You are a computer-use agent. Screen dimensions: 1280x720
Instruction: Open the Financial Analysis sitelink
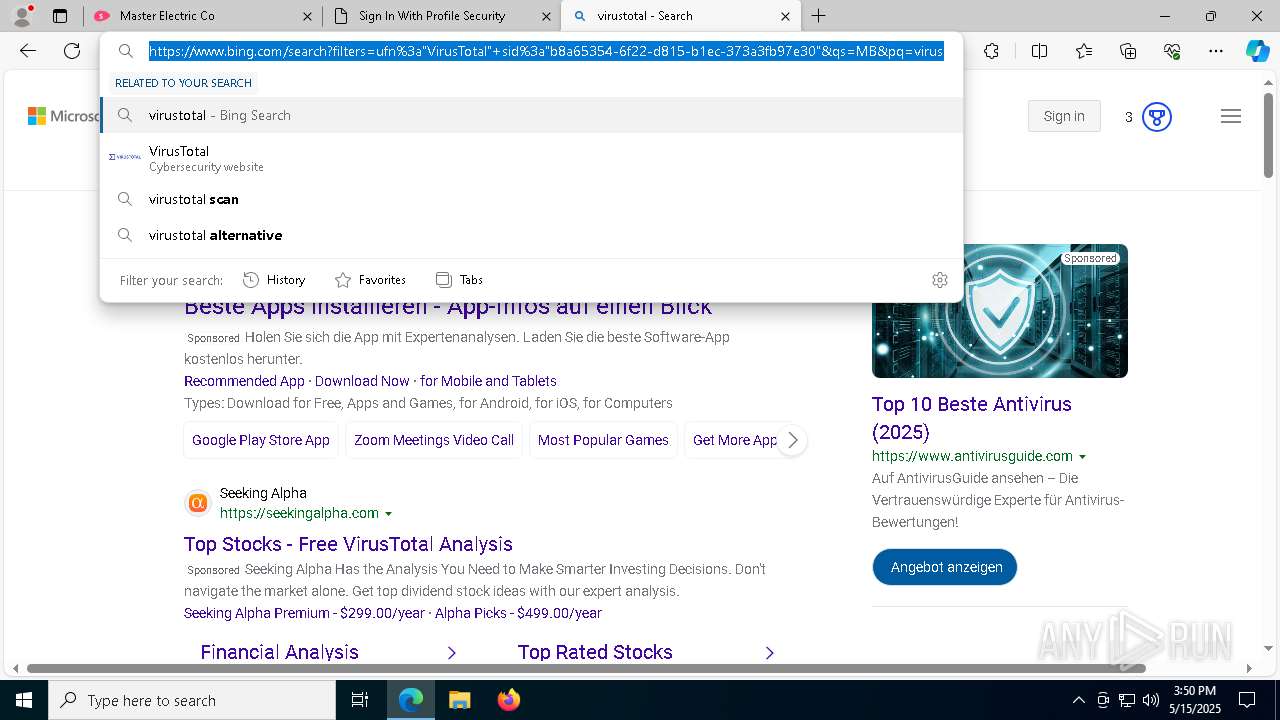click(x=279, y=652)
